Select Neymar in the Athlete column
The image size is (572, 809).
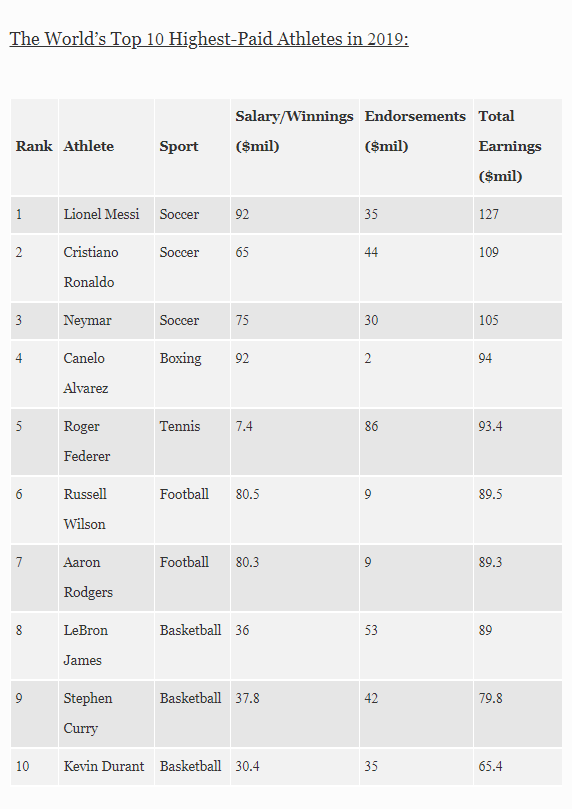click(x=88, y=320)
